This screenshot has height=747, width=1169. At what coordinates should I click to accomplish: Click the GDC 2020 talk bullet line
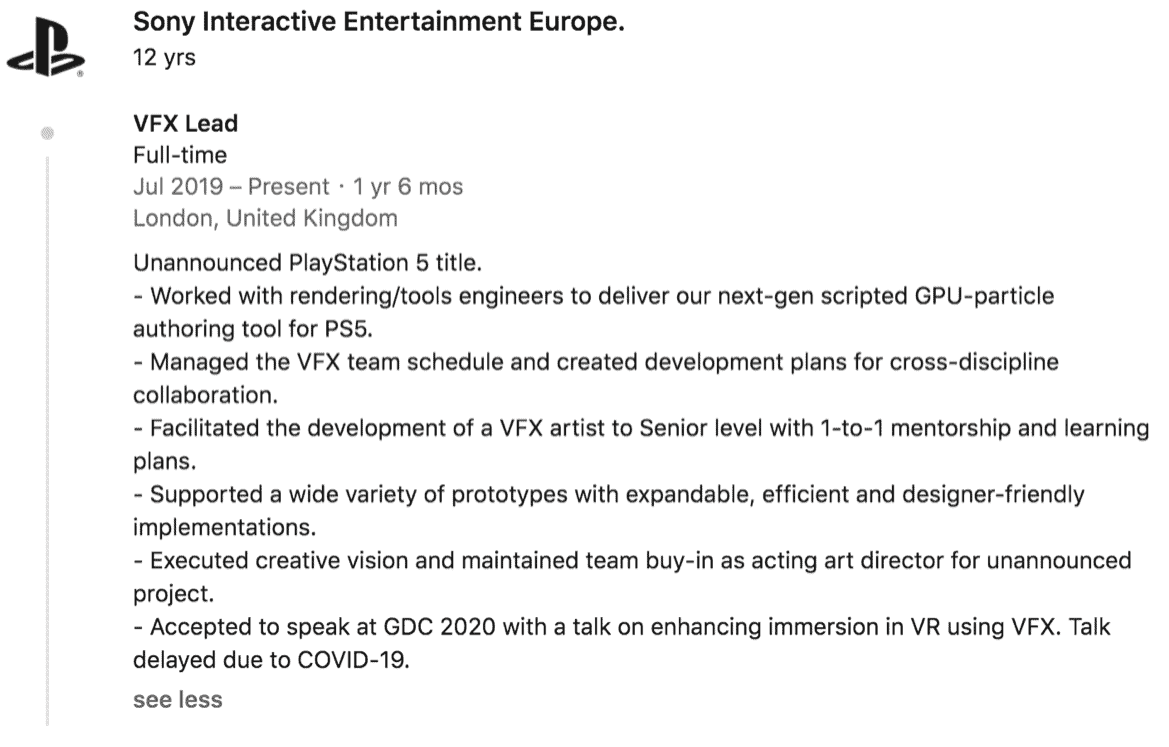(x=622, y=643)
